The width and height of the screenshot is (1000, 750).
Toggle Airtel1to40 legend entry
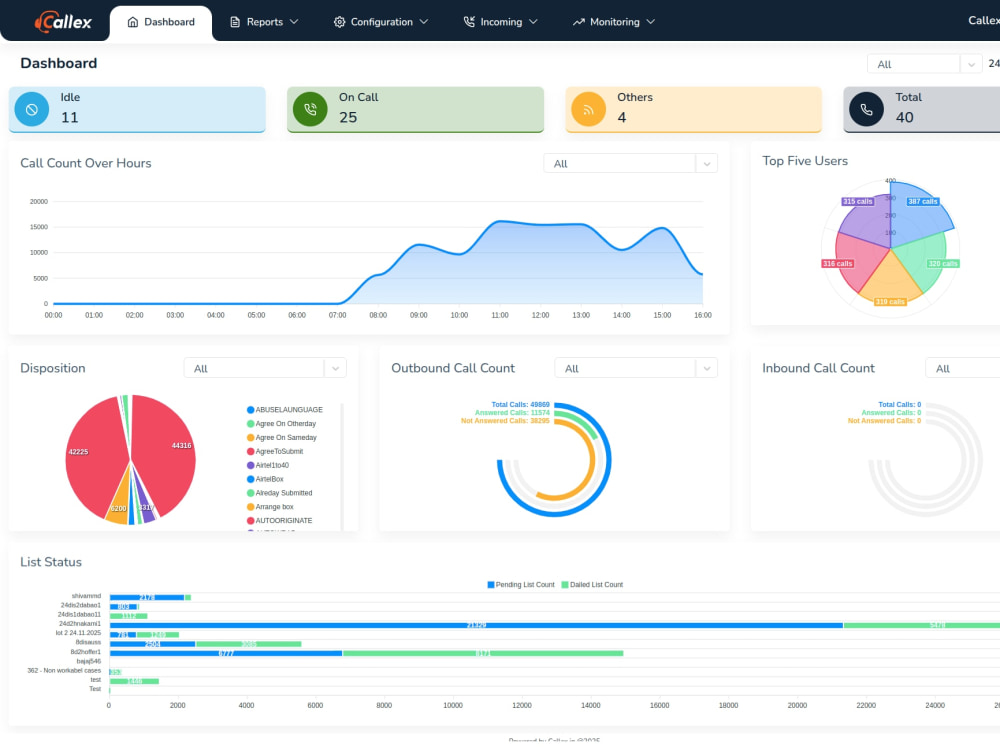tap(268, 465)
